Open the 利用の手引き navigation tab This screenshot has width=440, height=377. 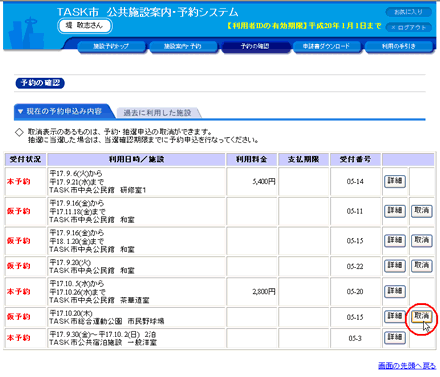[x=399, y=47]
